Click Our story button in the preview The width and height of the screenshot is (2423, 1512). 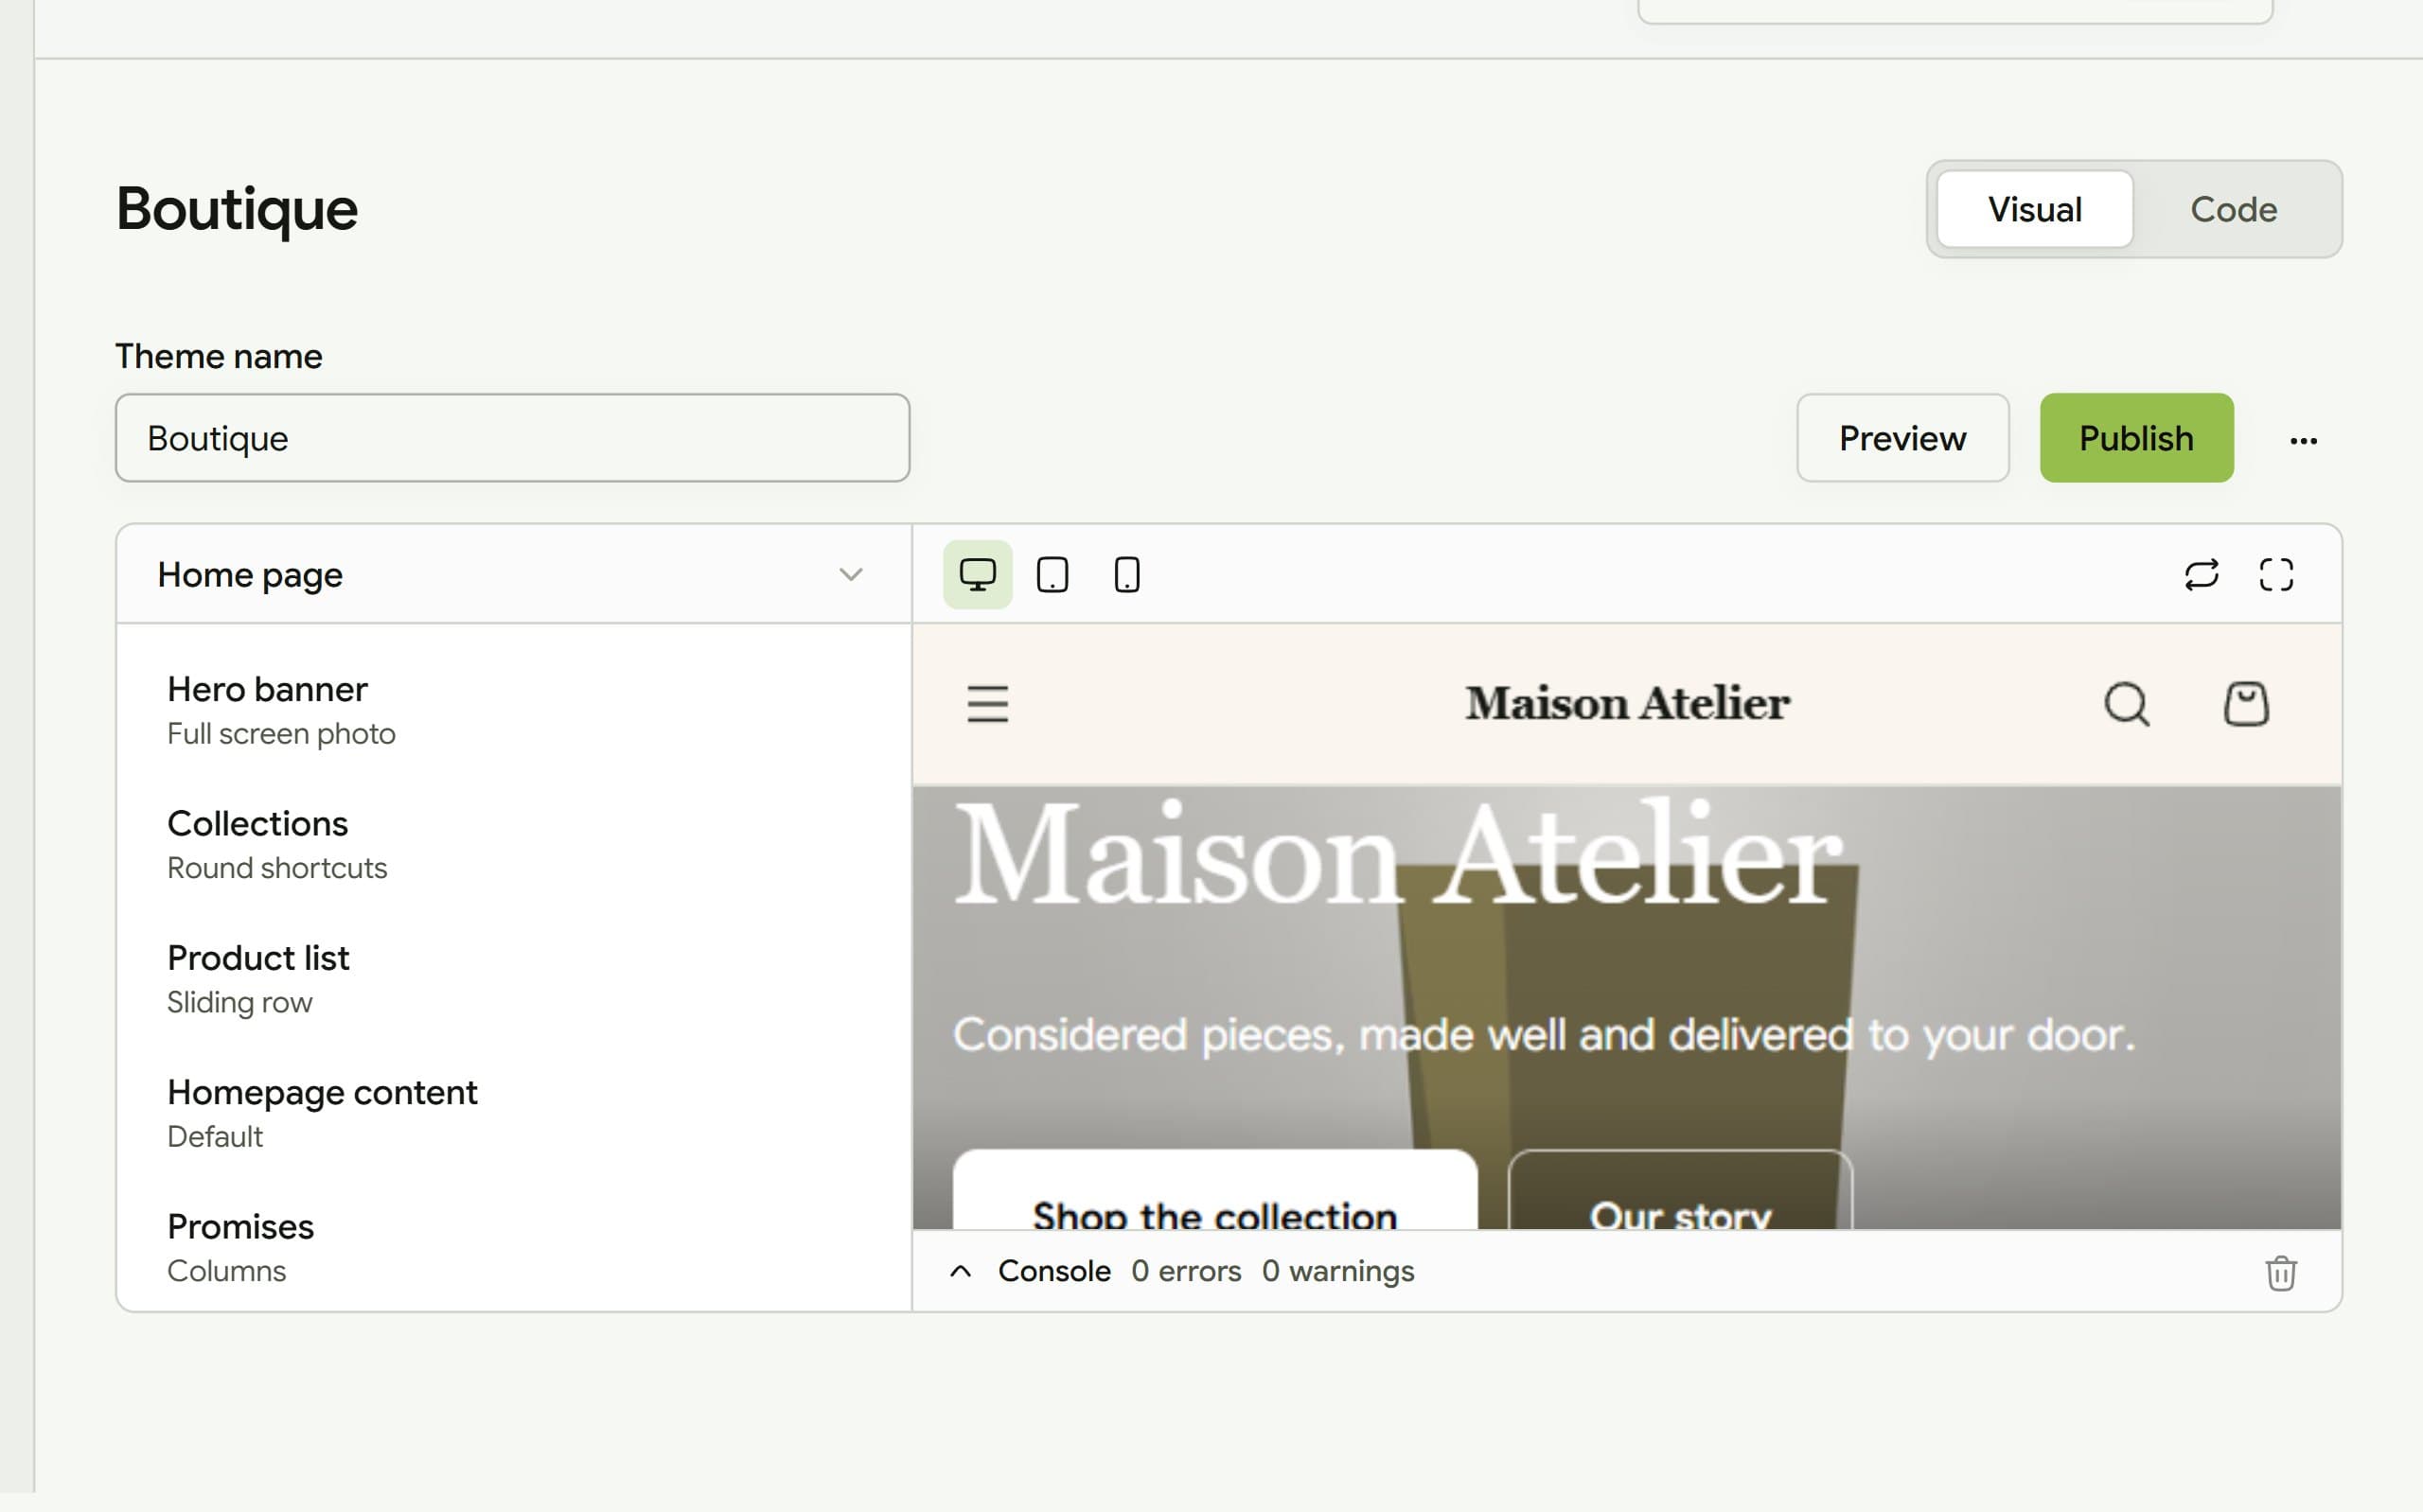pyautogui.click(x=1680, y=1190)
